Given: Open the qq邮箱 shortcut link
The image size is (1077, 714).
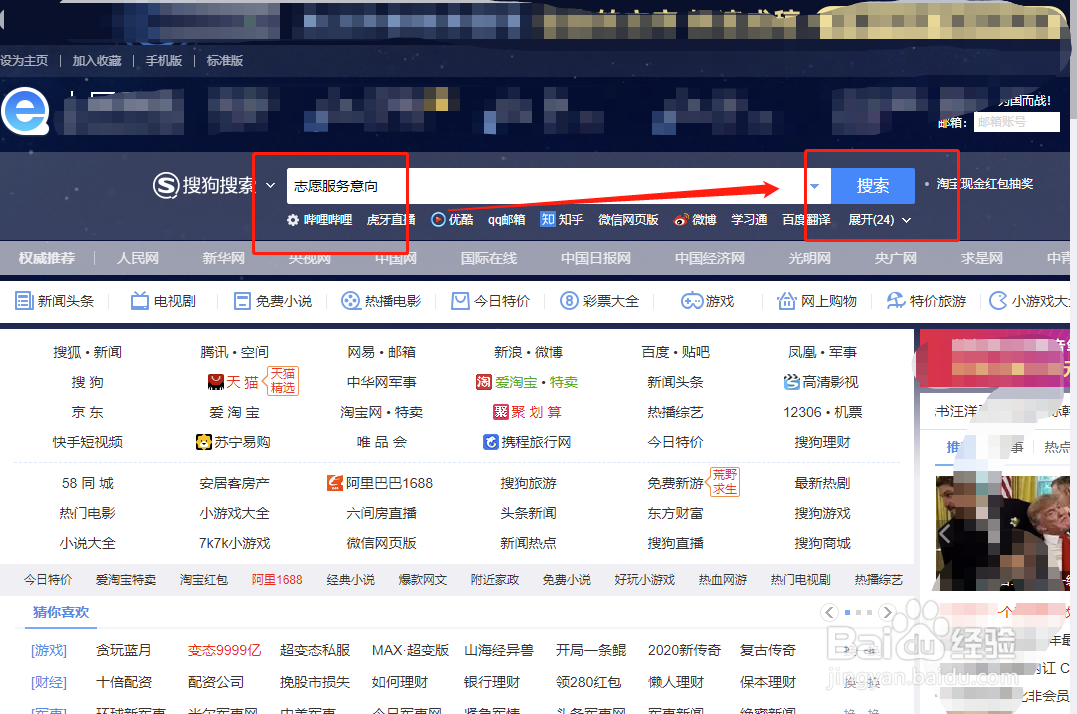Looking at the screenshot, I should (x=507, y=220).
